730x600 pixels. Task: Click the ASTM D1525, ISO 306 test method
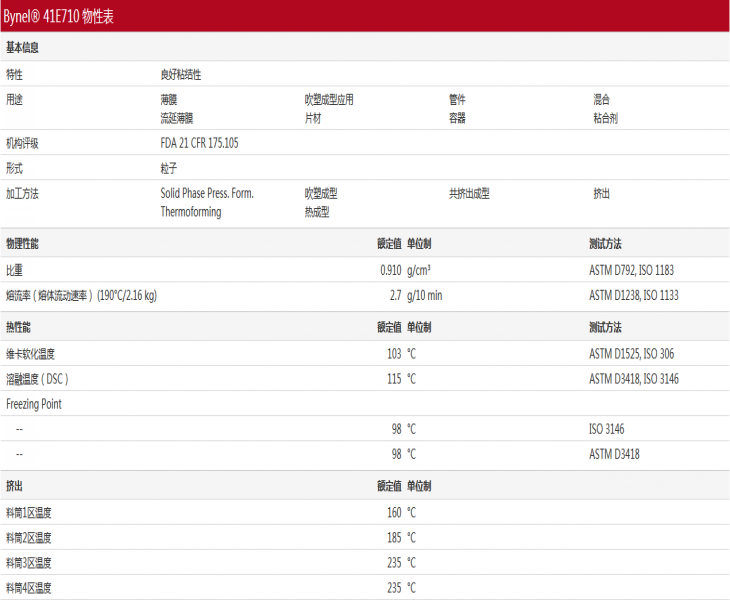click(632, 354)
